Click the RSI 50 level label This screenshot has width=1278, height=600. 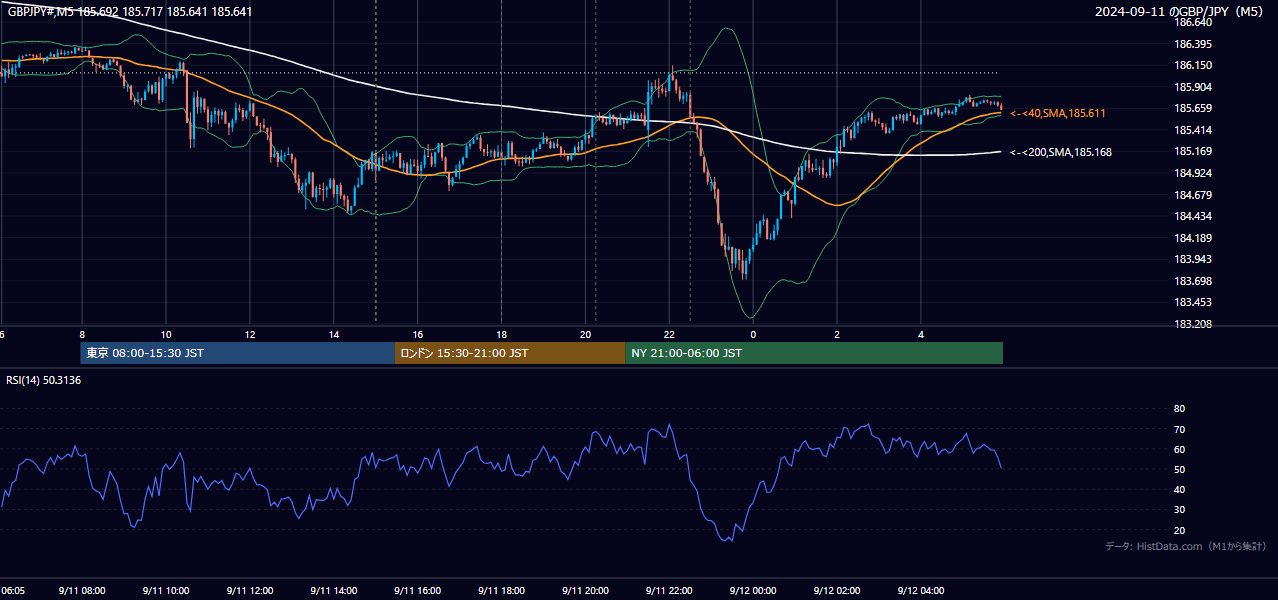pyautogui.click(x=1179, y=469)
